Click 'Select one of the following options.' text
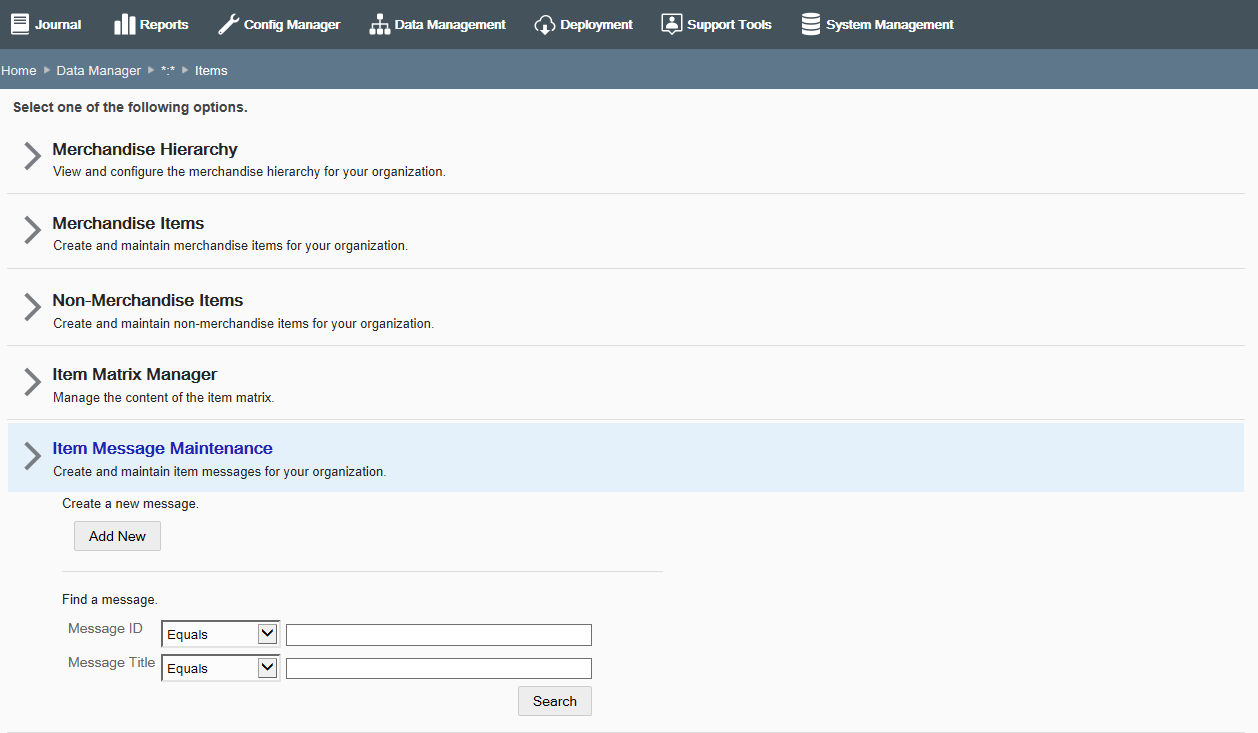1258x733 pixels. pyautogui.click(x=130, y=107)
